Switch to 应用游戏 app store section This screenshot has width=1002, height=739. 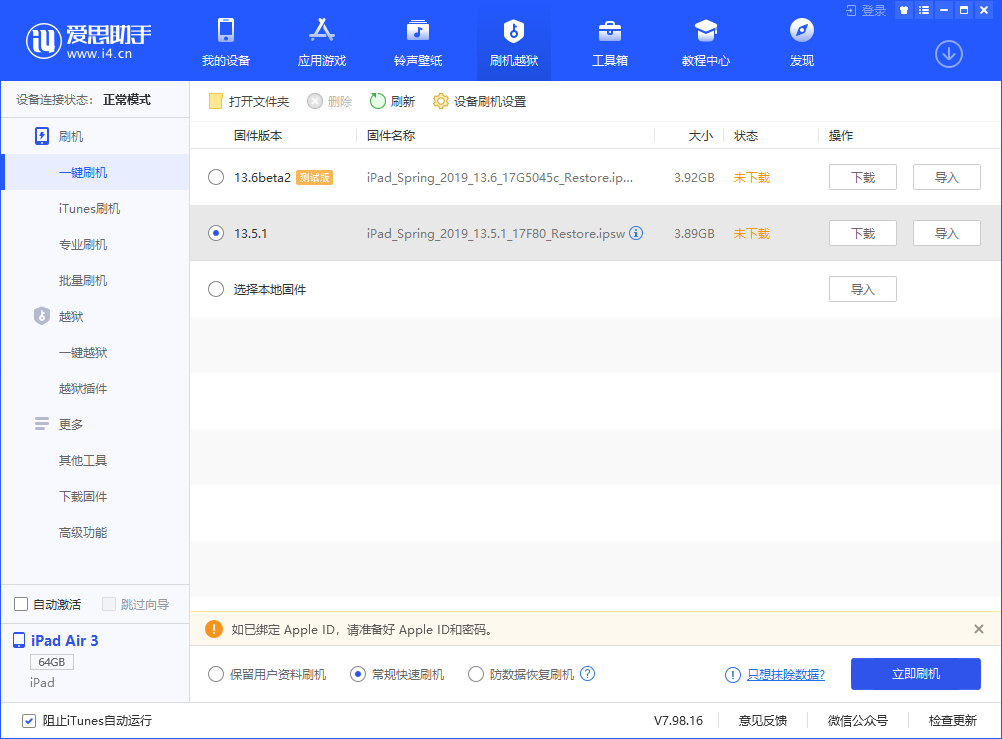[x=321, y=42]
